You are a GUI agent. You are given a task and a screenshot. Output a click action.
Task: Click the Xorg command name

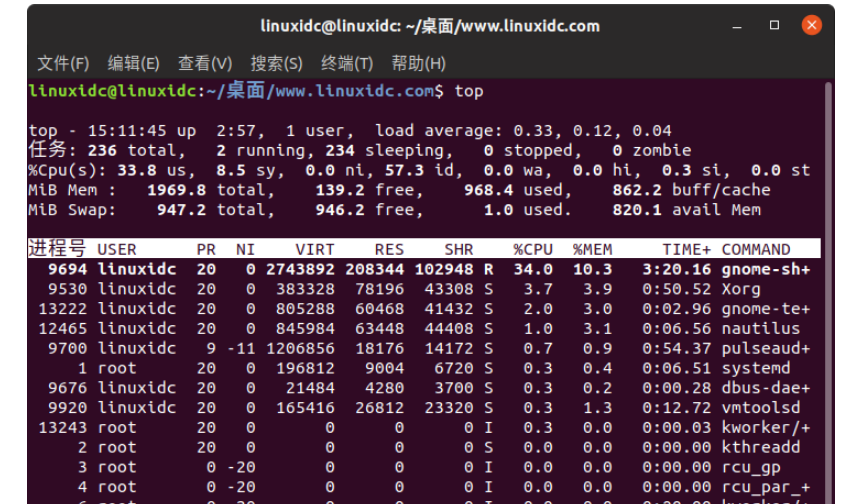(741, 289)
